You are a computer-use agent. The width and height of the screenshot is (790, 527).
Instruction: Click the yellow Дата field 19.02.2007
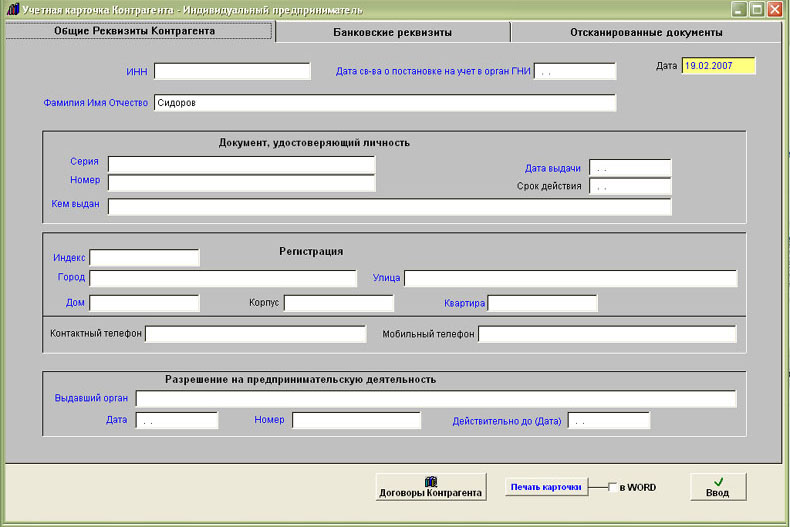718,66
